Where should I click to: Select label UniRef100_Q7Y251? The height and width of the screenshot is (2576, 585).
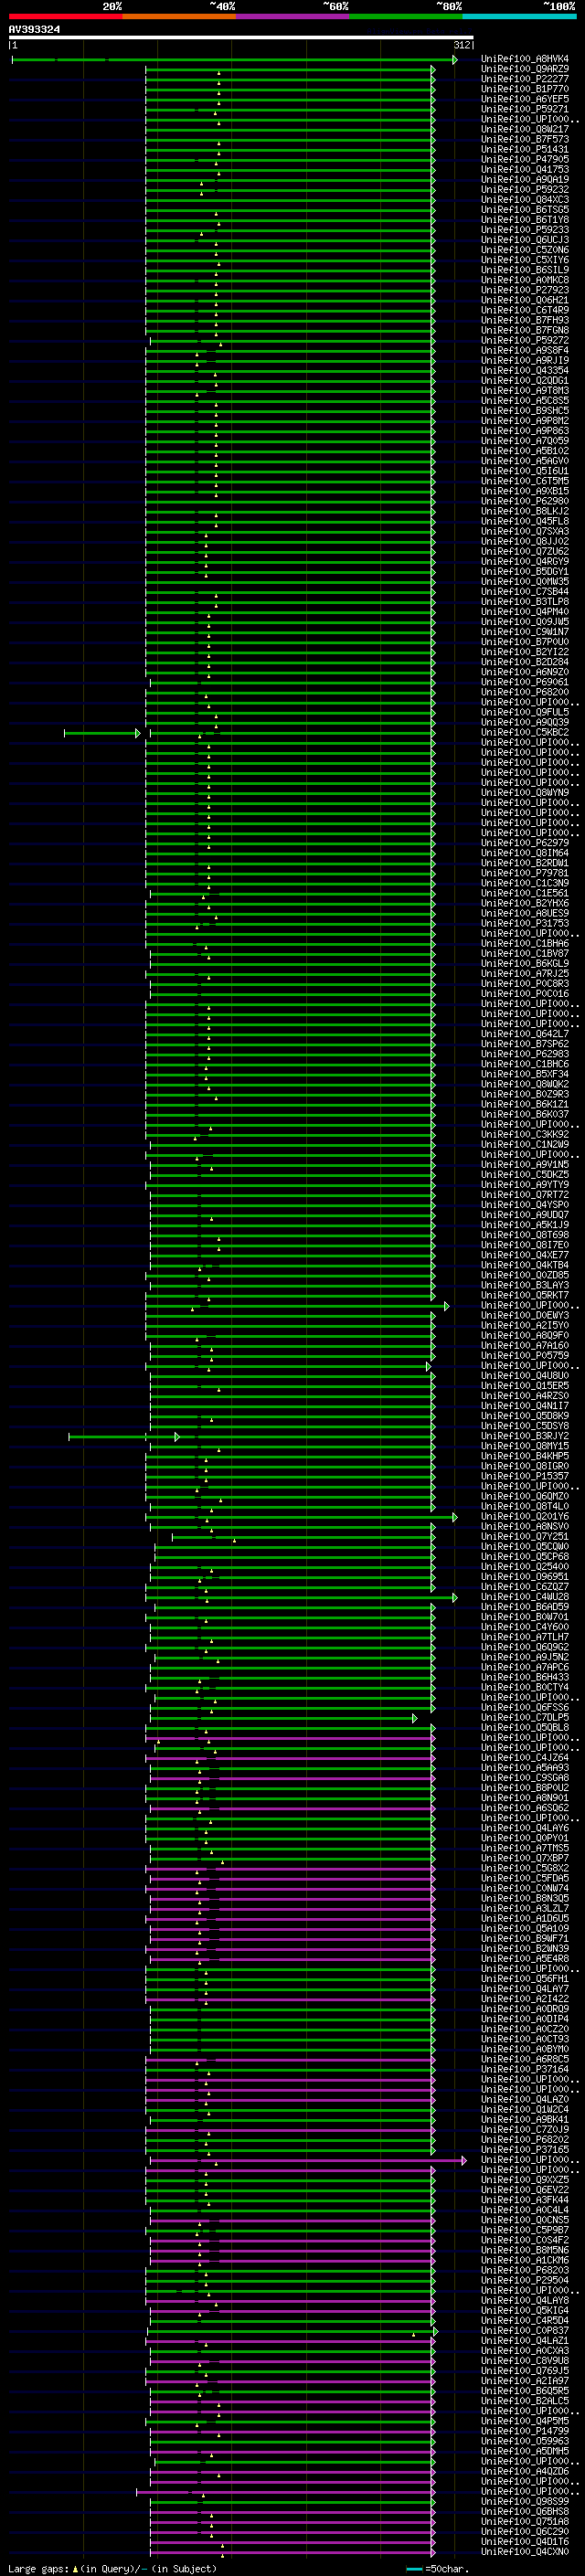coord(525,1536)
